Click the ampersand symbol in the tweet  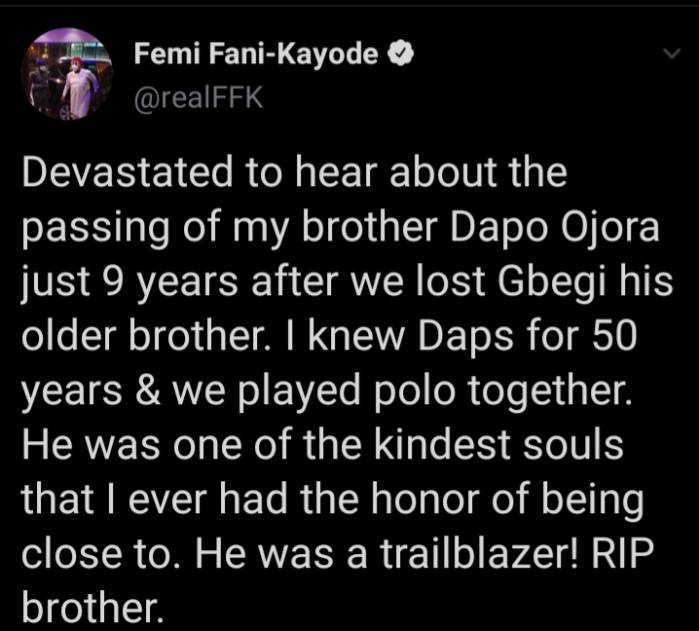coord(148,391)
